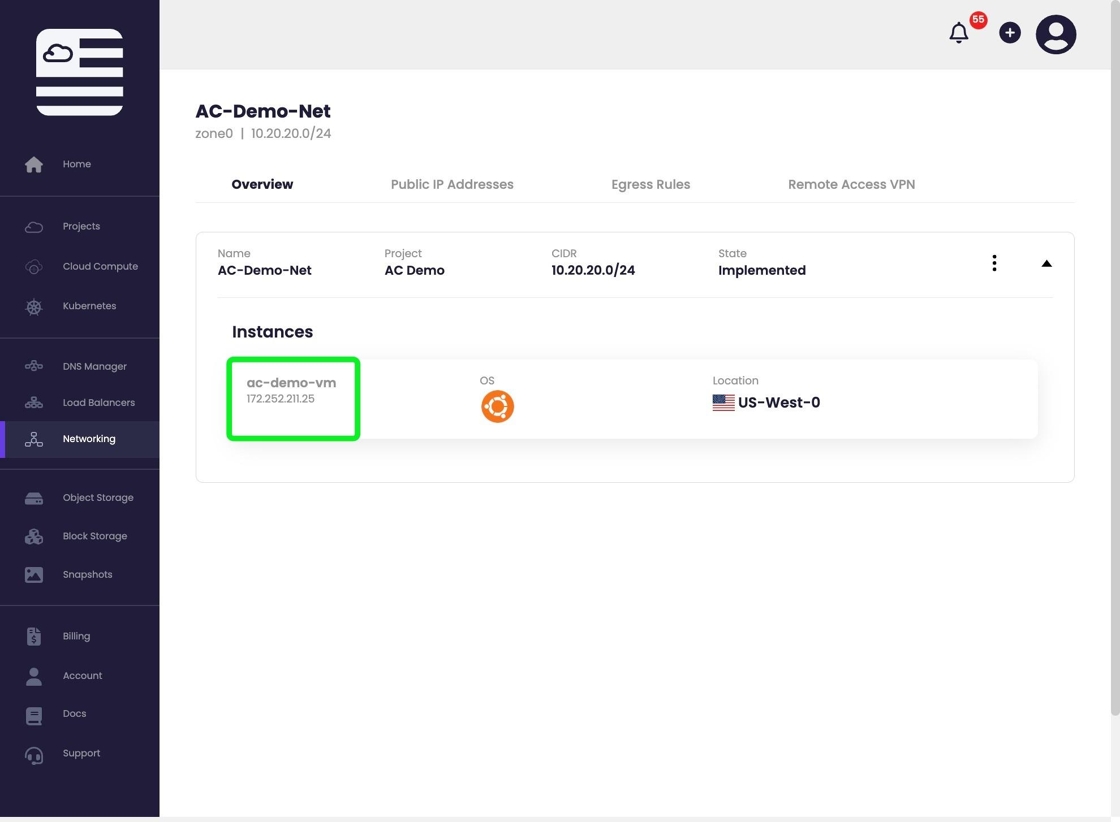Viewport: 1120px width, 822px height.
Task: Click the plus create icon in header
Action: 1010,33
